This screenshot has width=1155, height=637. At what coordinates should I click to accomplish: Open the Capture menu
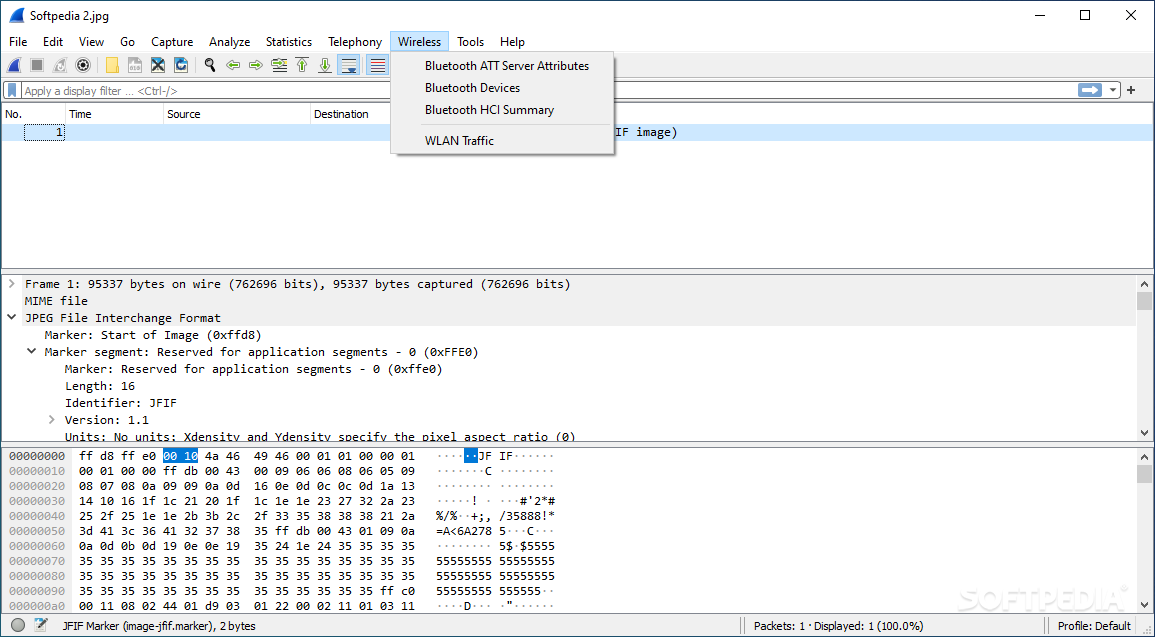[172, 42]
